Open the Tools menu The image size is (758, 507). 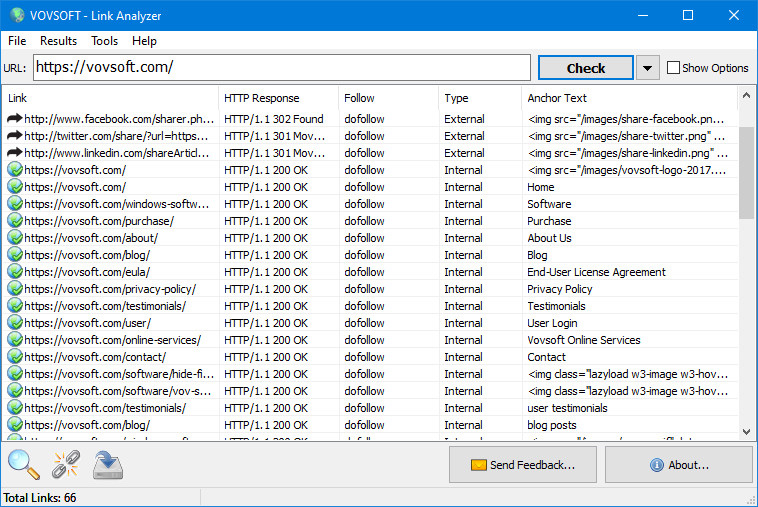[104, 41]
